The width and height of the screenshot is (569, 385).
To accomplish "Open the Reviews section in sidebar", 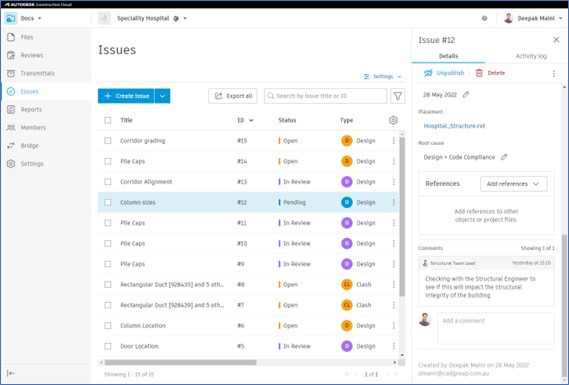I will 32,55.
